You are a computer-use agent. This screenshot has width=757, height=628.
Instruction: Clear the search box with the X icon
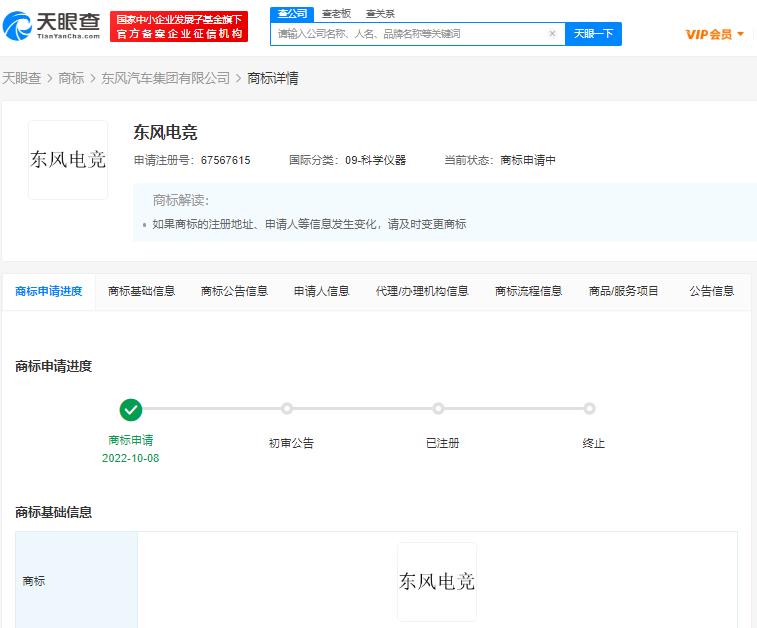click(x=552, y=34)
